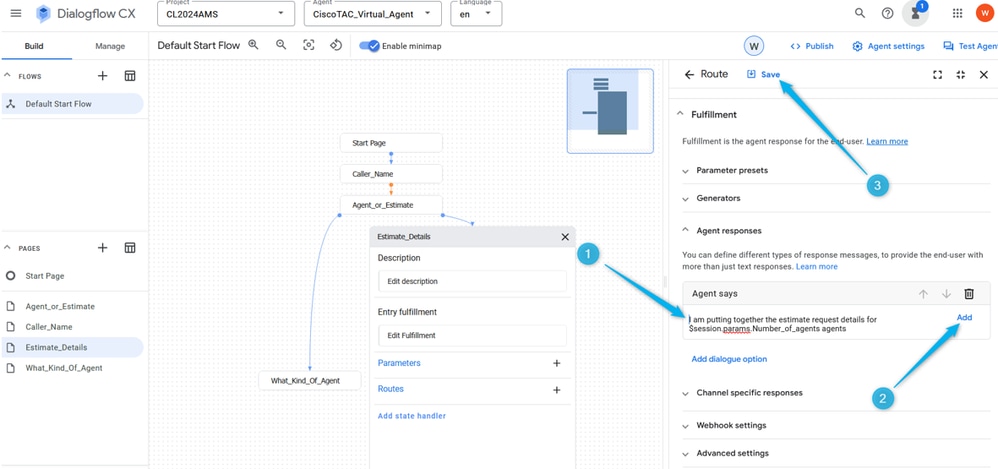
Task: Open the Pages table view icon
Action: [x=130, y=248]
